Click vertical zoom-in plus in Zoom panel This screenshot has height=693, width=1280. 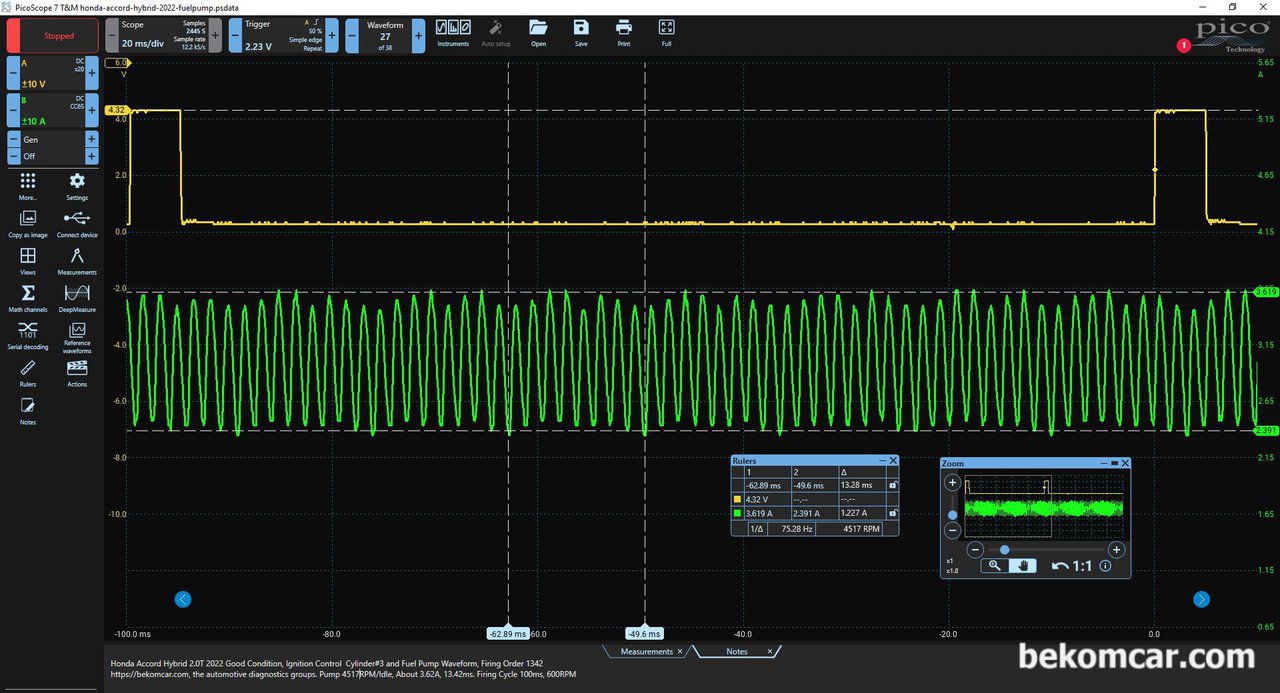point(952,482)
